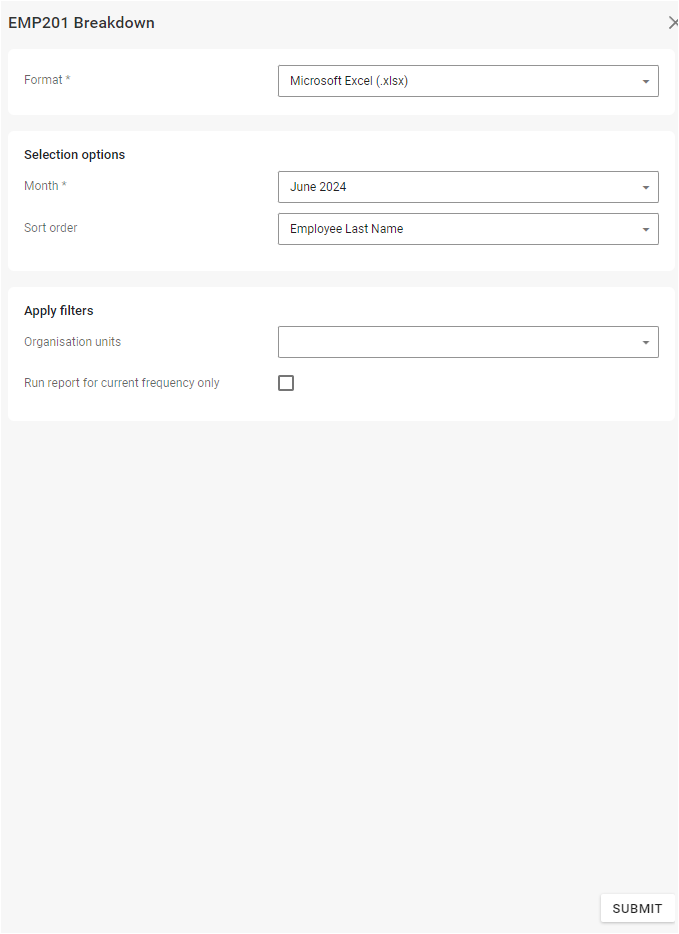The height and width of the screenshot is (934, 679).
Task: Enable Run report for current frequency checkbox
Action: (286, 383)
